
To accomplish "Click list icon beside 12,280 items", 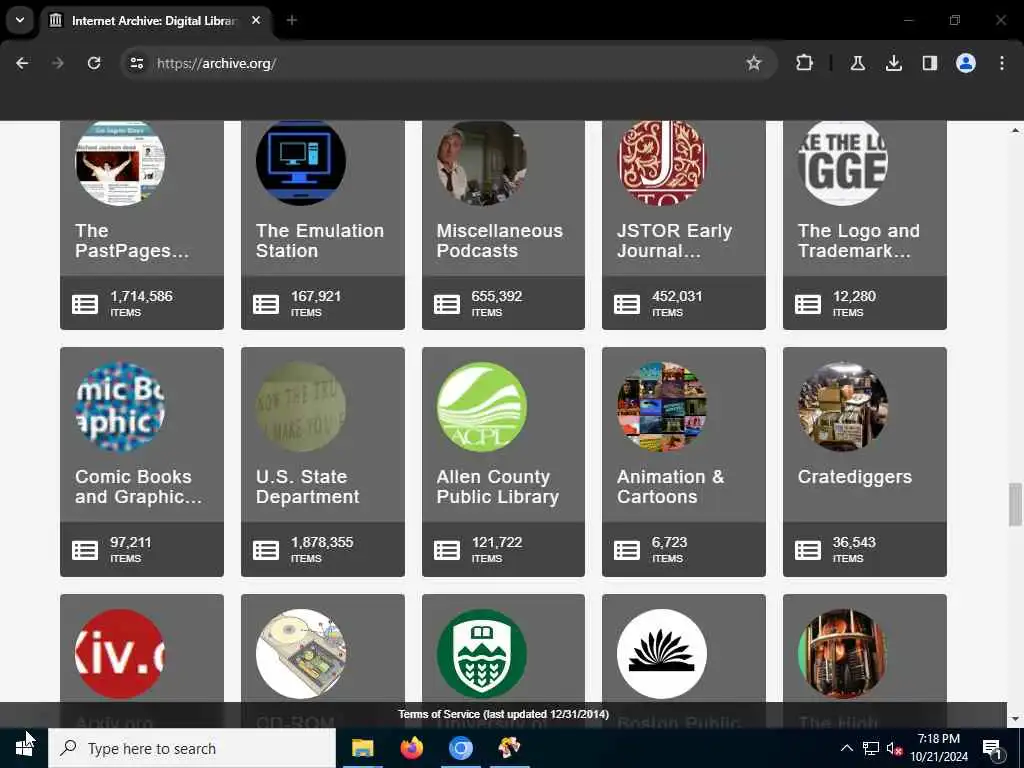I will [x=808, y=304].
